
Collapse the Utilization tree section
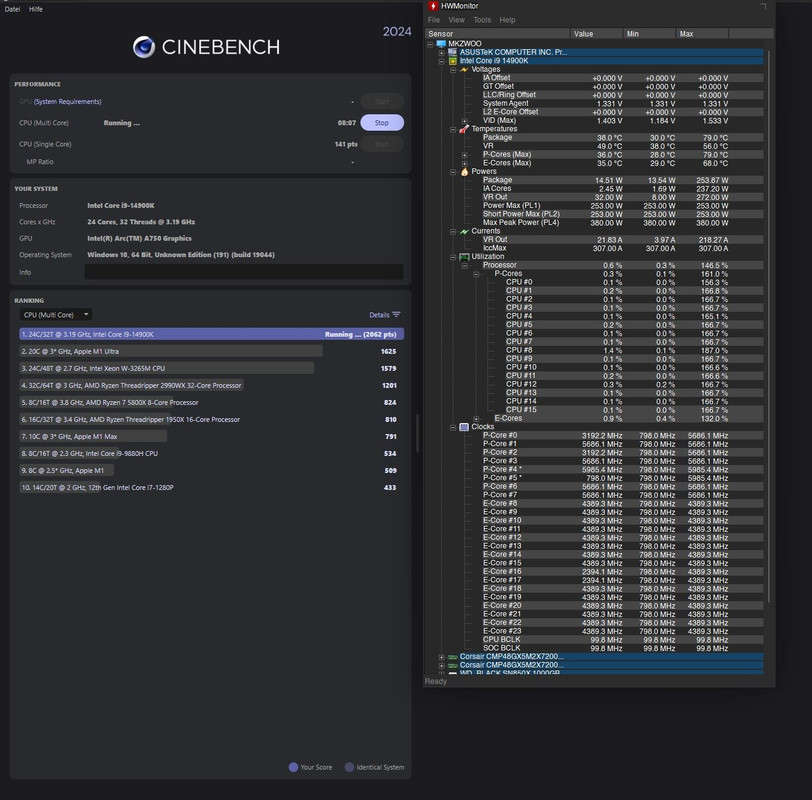453,257
